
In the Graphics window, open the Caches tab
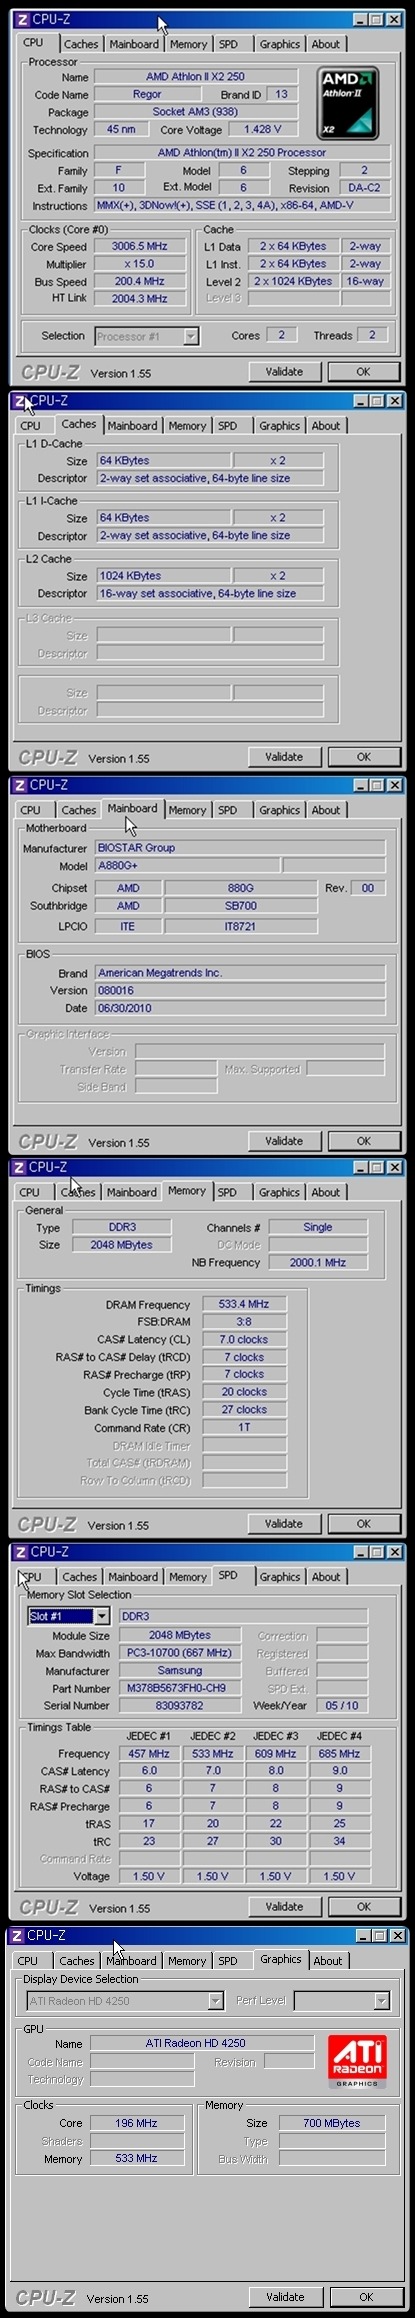point(77,1961)
